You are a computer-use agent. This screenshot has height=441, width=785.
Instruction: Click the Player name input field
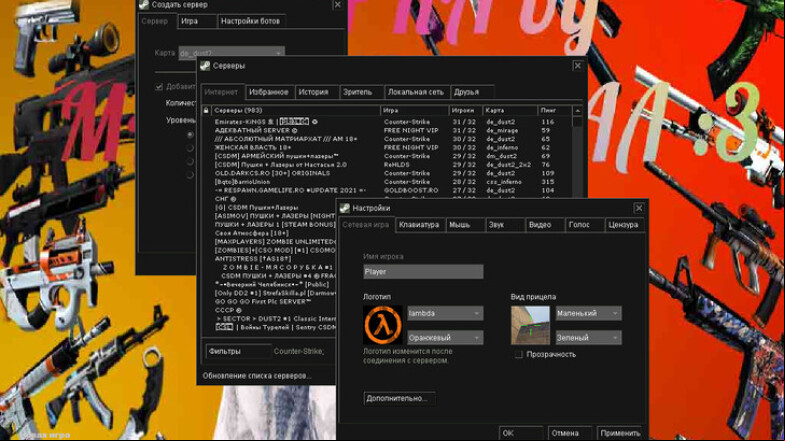(423, 272)
